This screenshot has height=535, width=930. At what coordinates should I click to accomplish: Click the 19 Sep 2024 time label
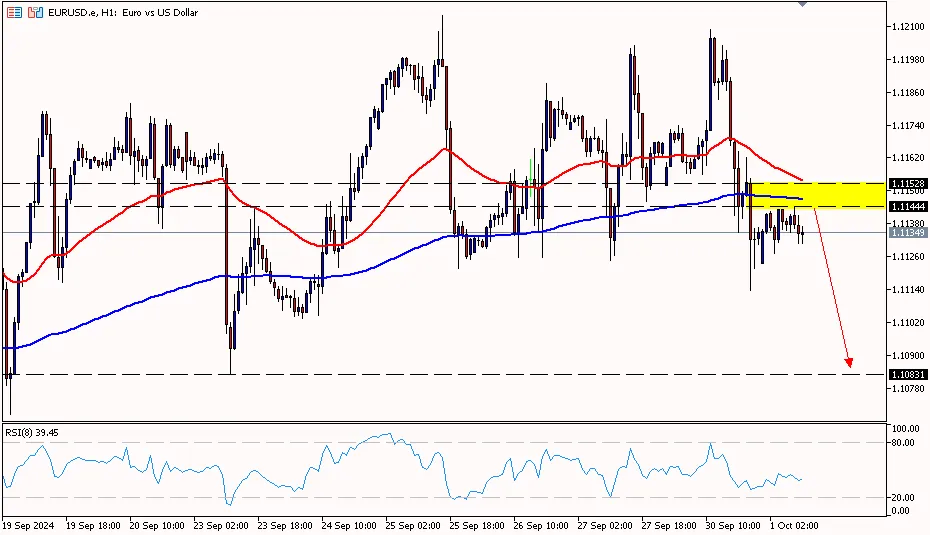(28, 526)
